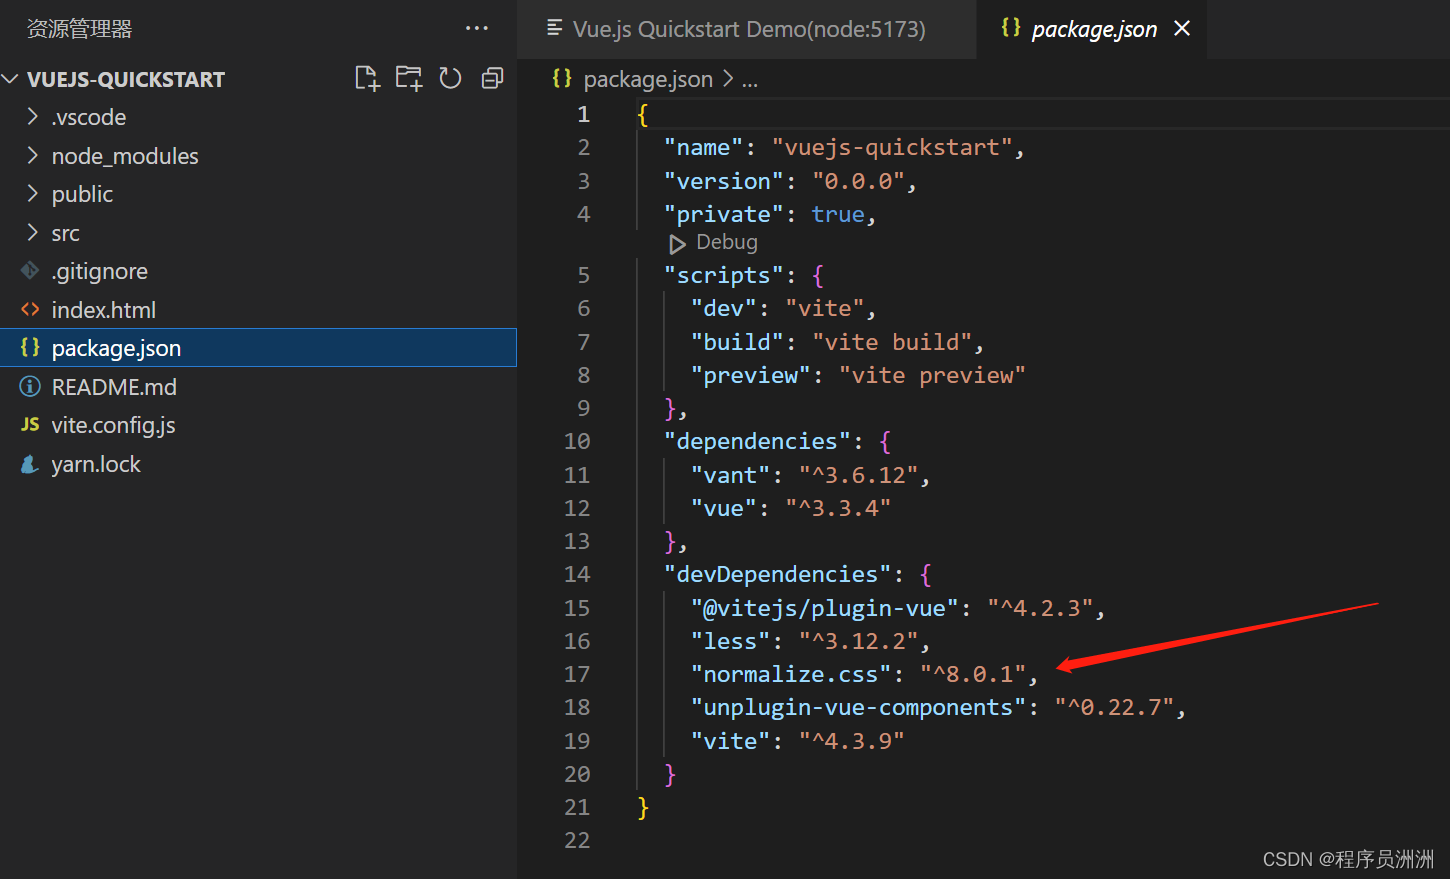Viewport: 1450px width, 879px height.
Task: Click the Debug CodeLens link above scripts
Action: point(726,242)
